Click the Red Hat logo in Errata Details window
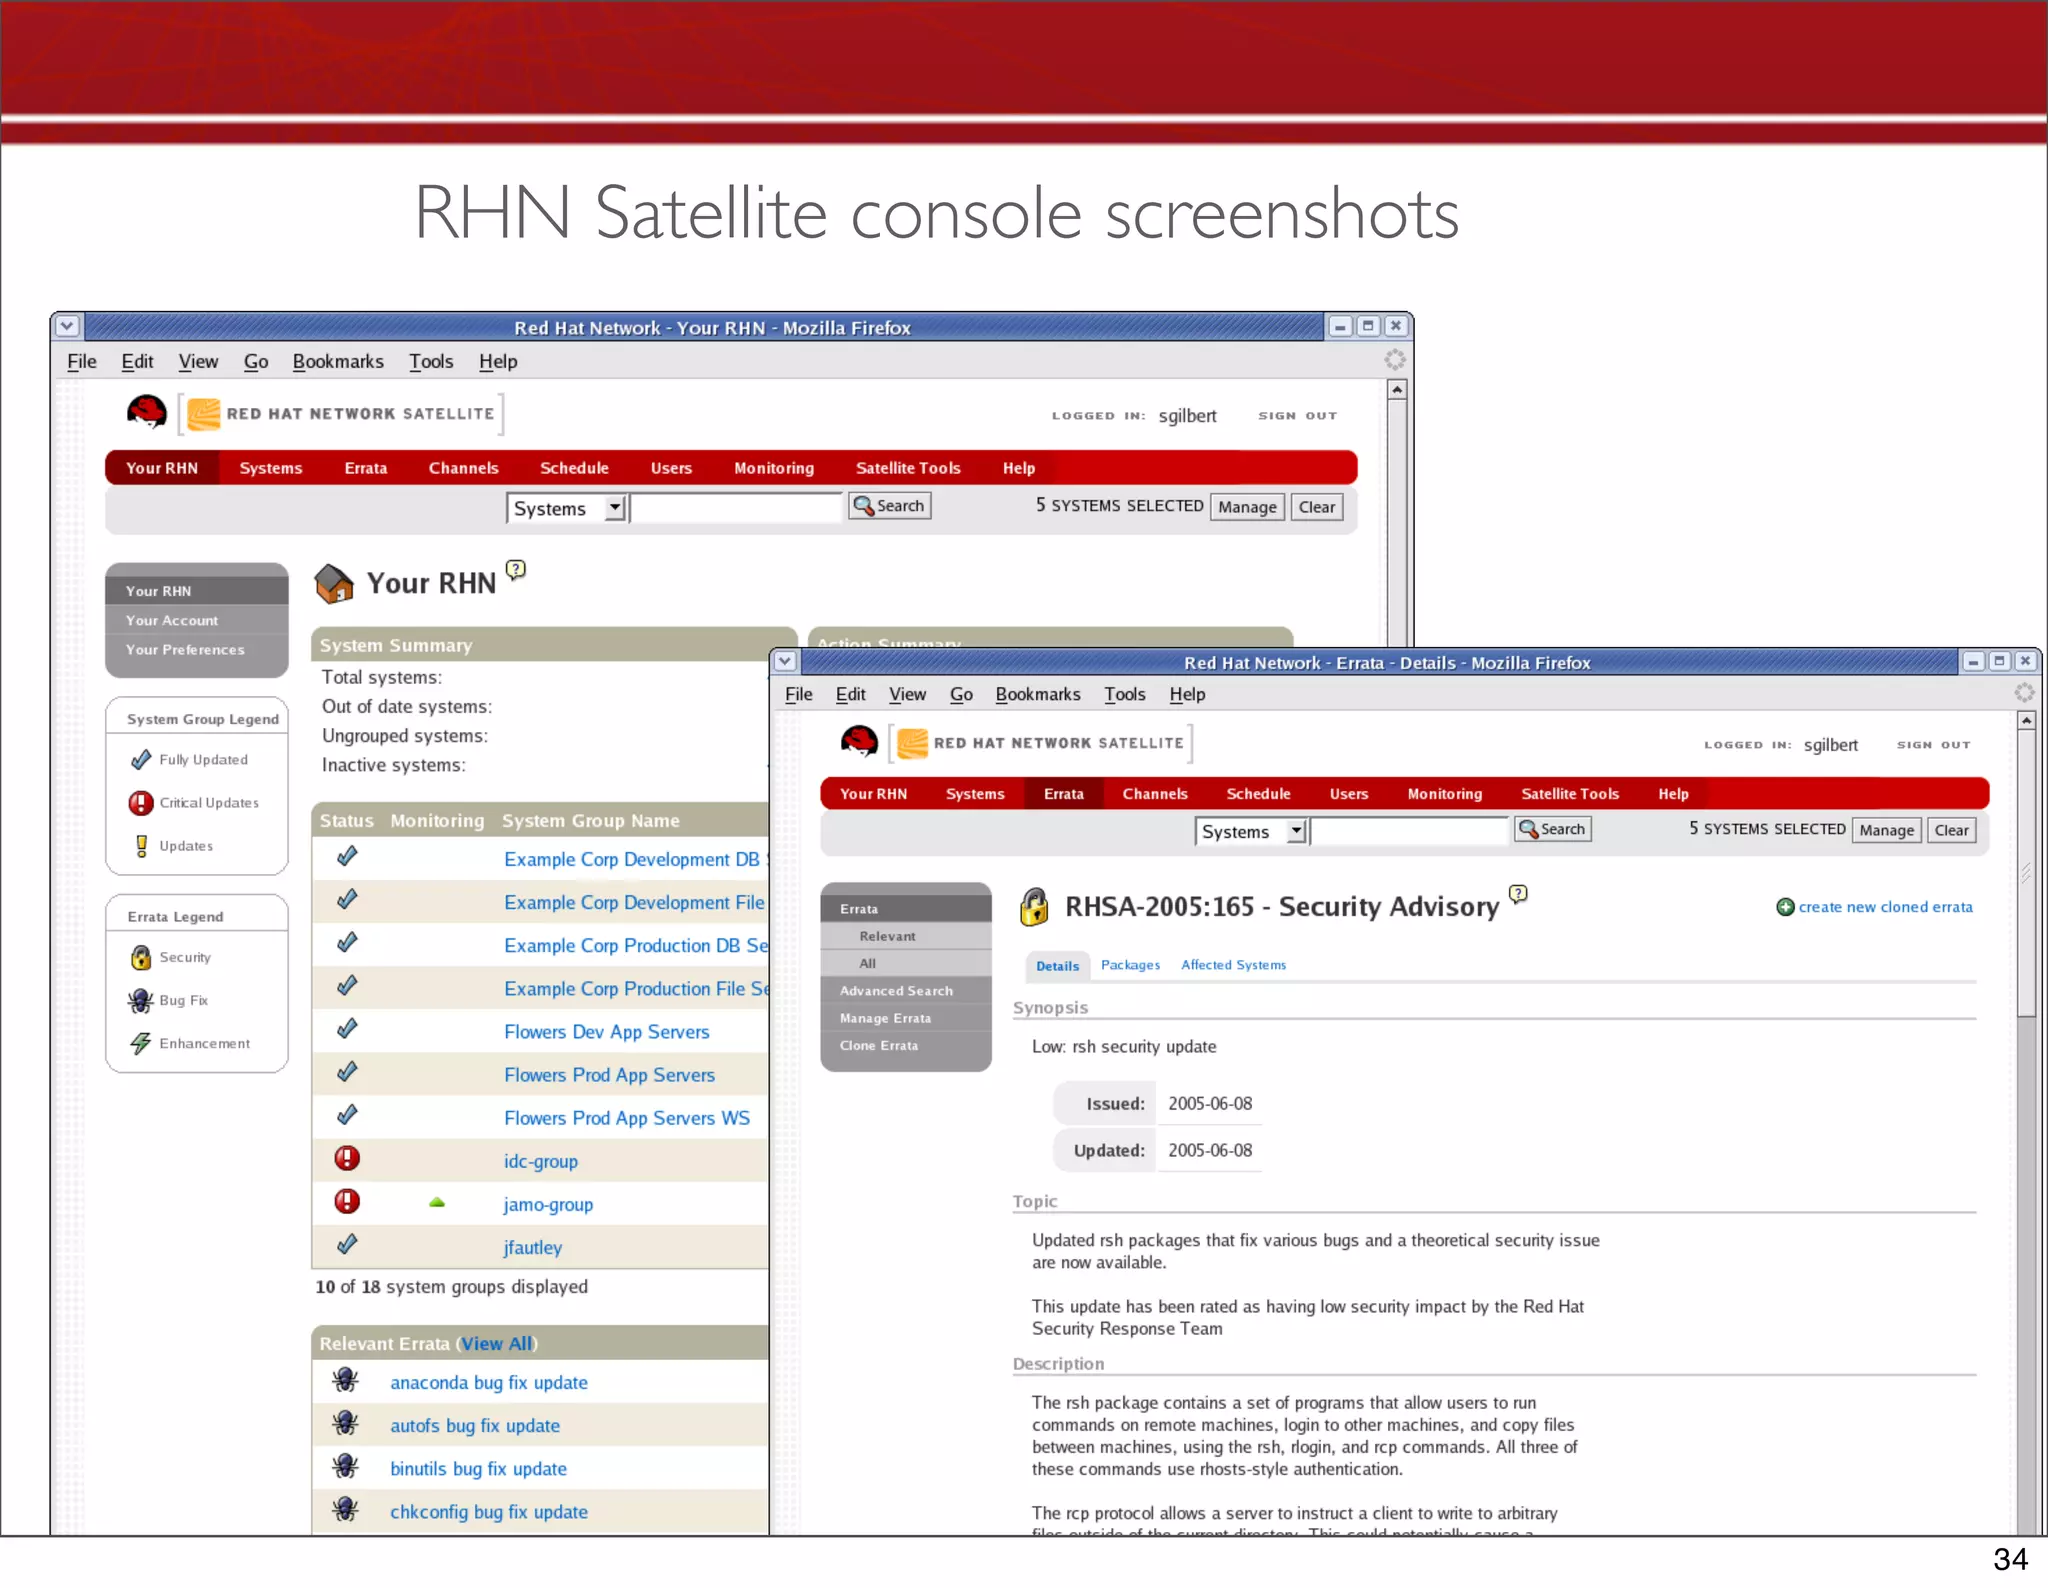 tap(859, 742)
